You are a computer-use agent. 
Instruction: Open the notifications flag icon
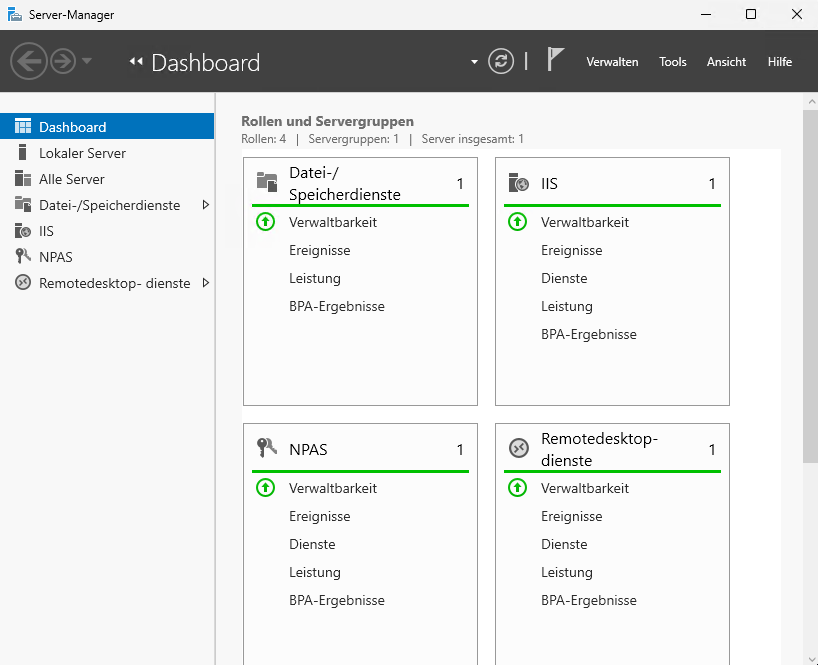pyautogui.click(x=555, y=60)
